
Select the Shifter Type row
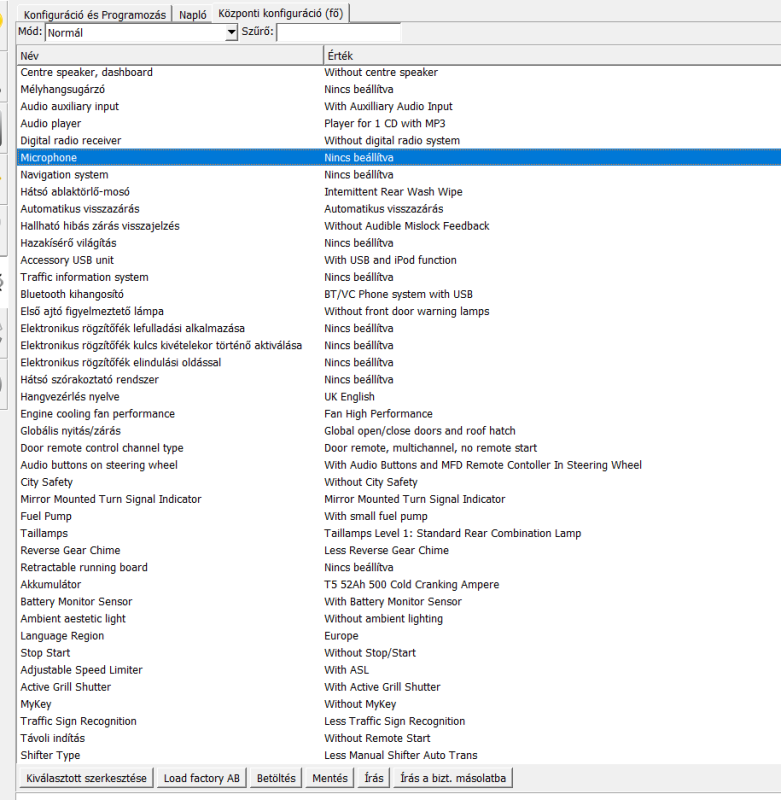[x=399, y=756]
